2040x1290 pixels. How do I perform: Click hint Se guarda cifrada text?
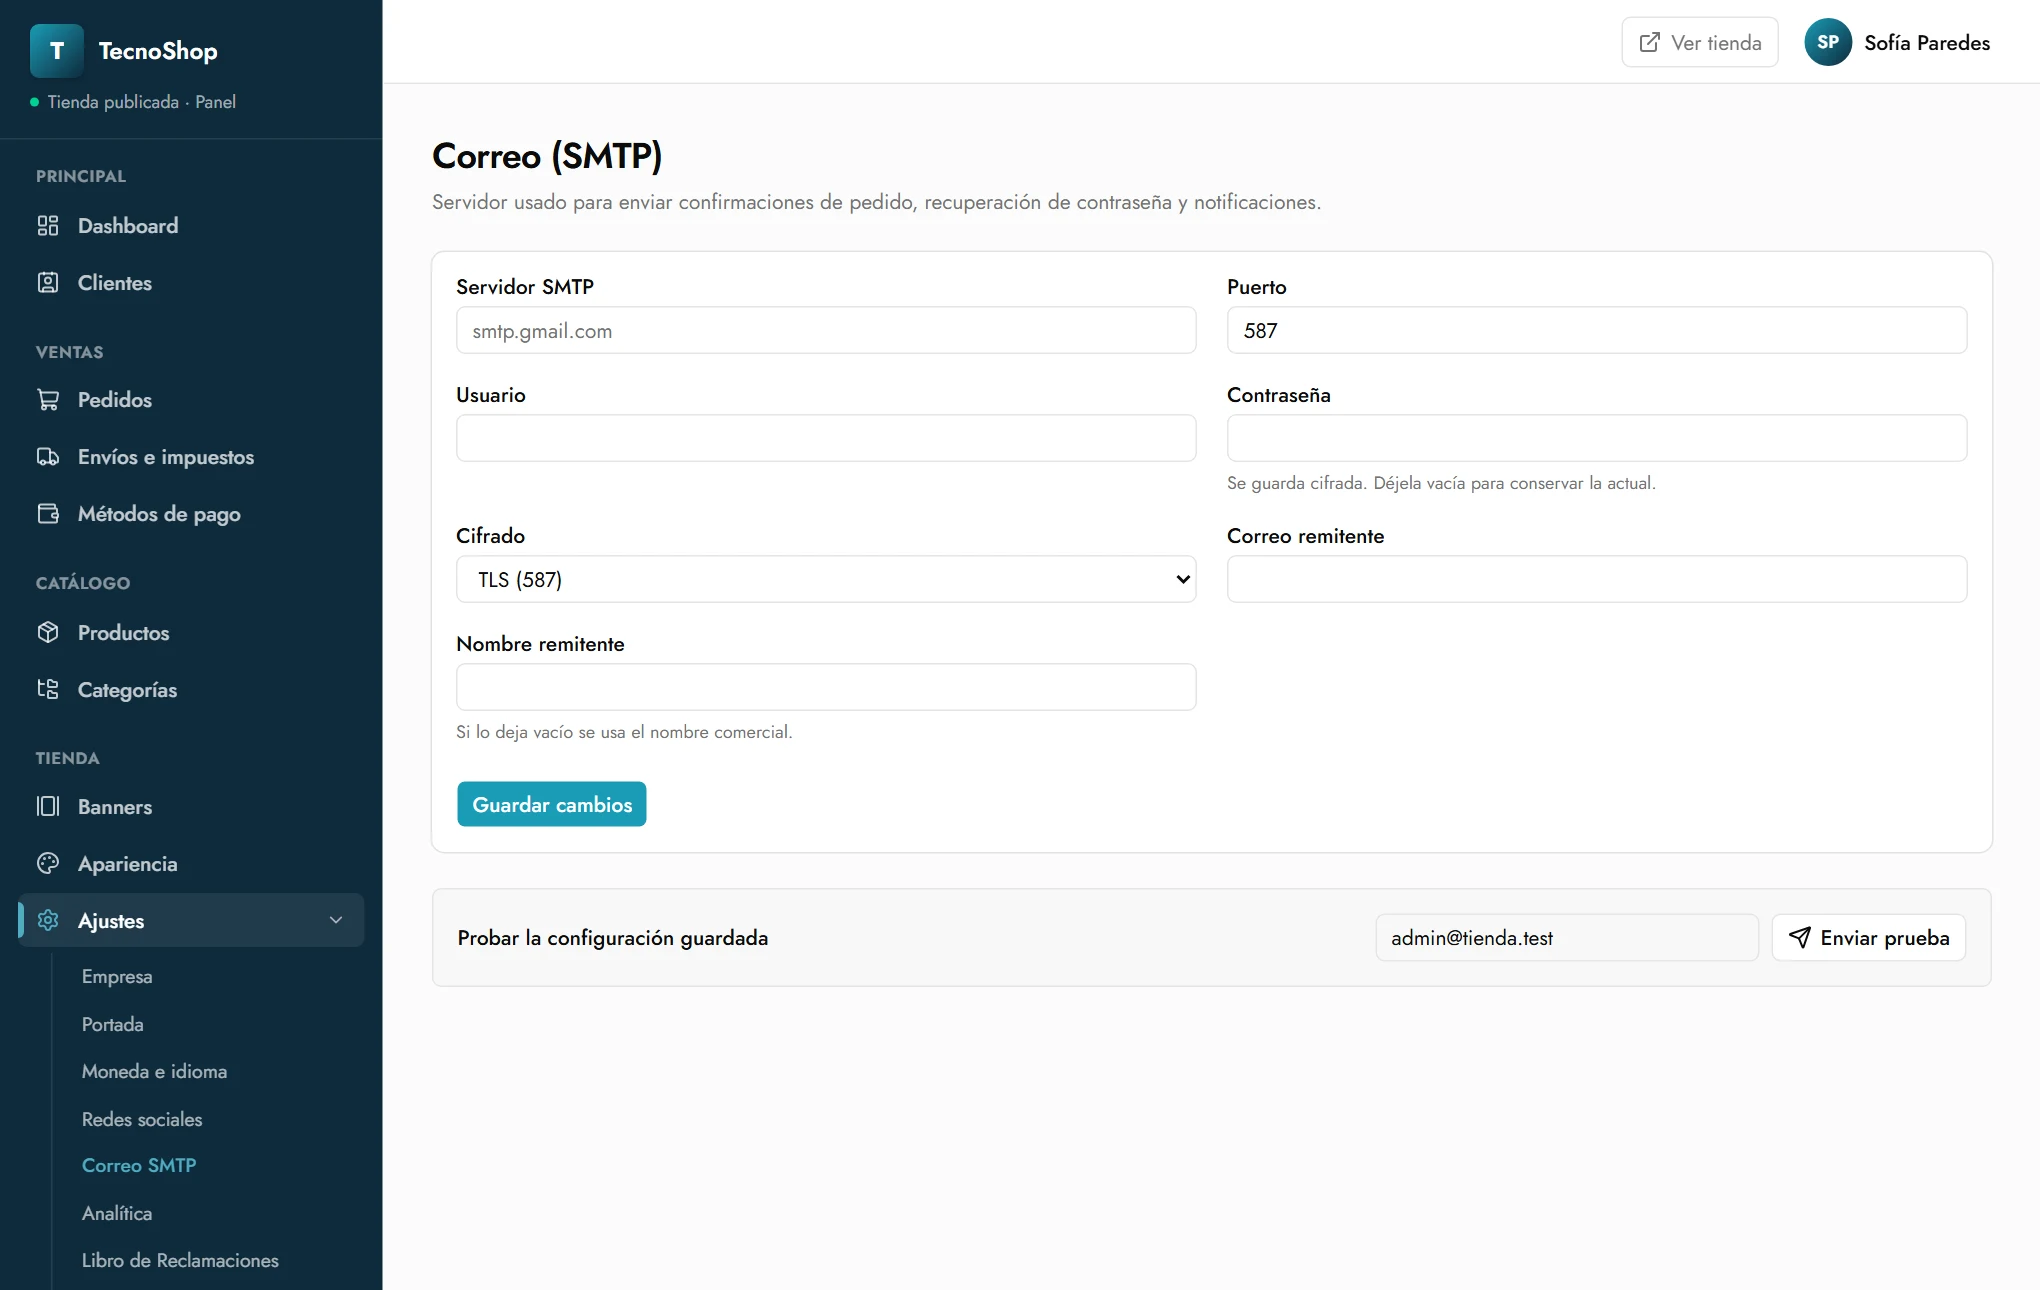[1441, 484]
